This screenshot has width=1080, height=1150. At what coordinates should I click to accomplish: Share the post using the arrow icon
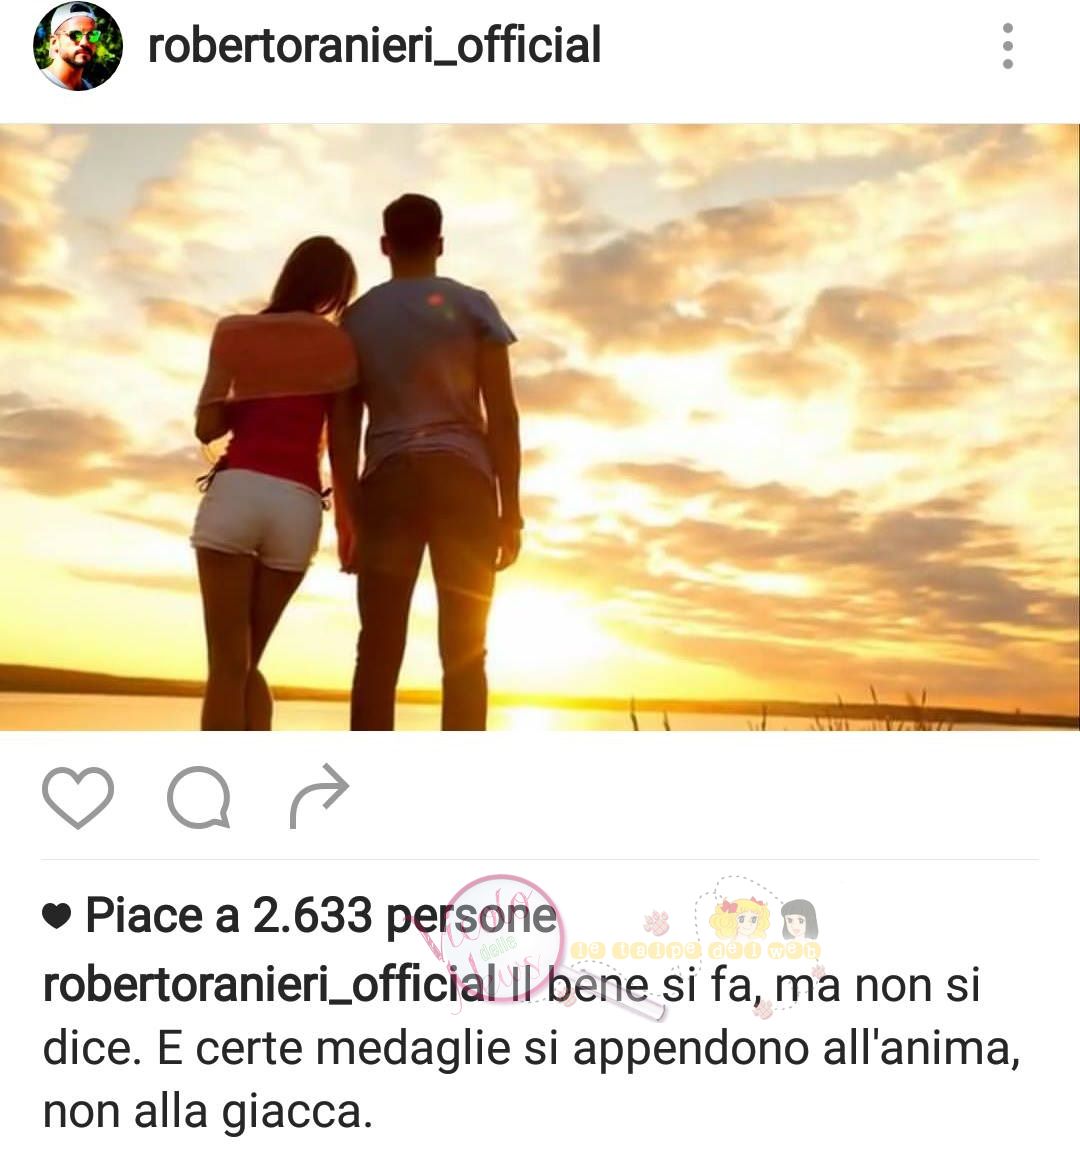pyautogui.click(x=319, y=796)
